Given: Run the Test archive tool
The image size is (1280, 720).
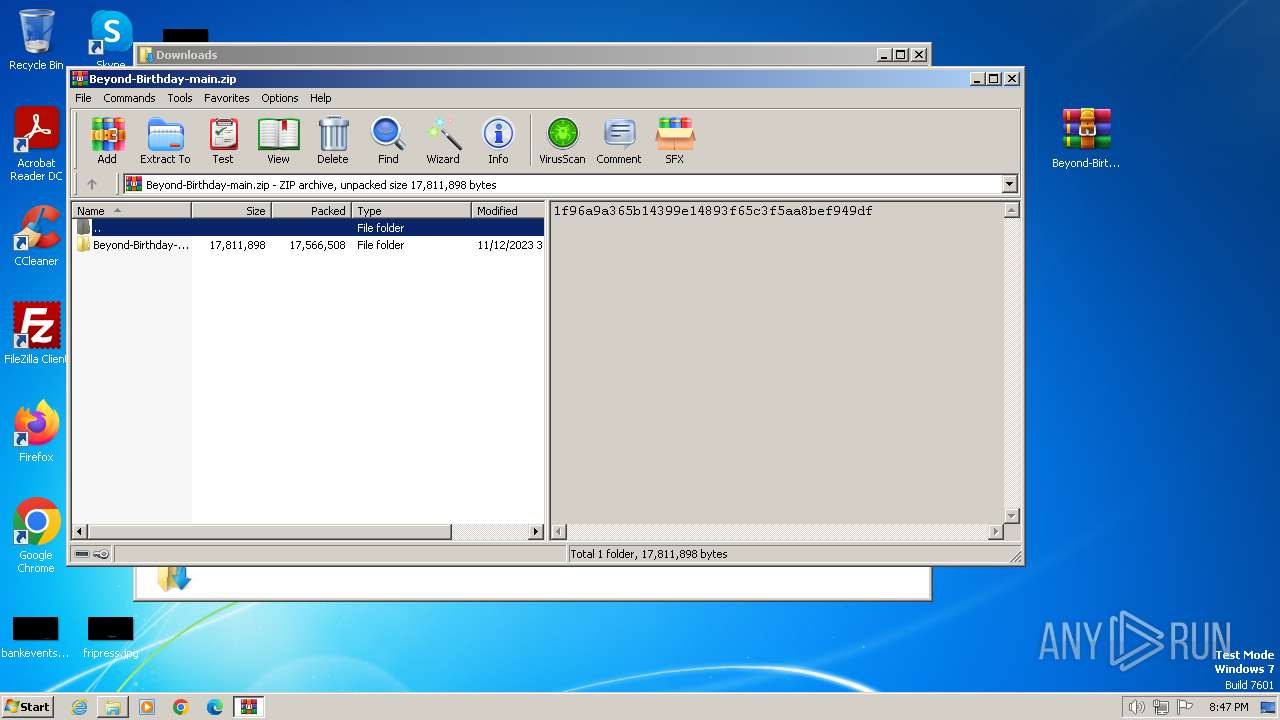Looking at the screenshot, I should coord(223,140).
